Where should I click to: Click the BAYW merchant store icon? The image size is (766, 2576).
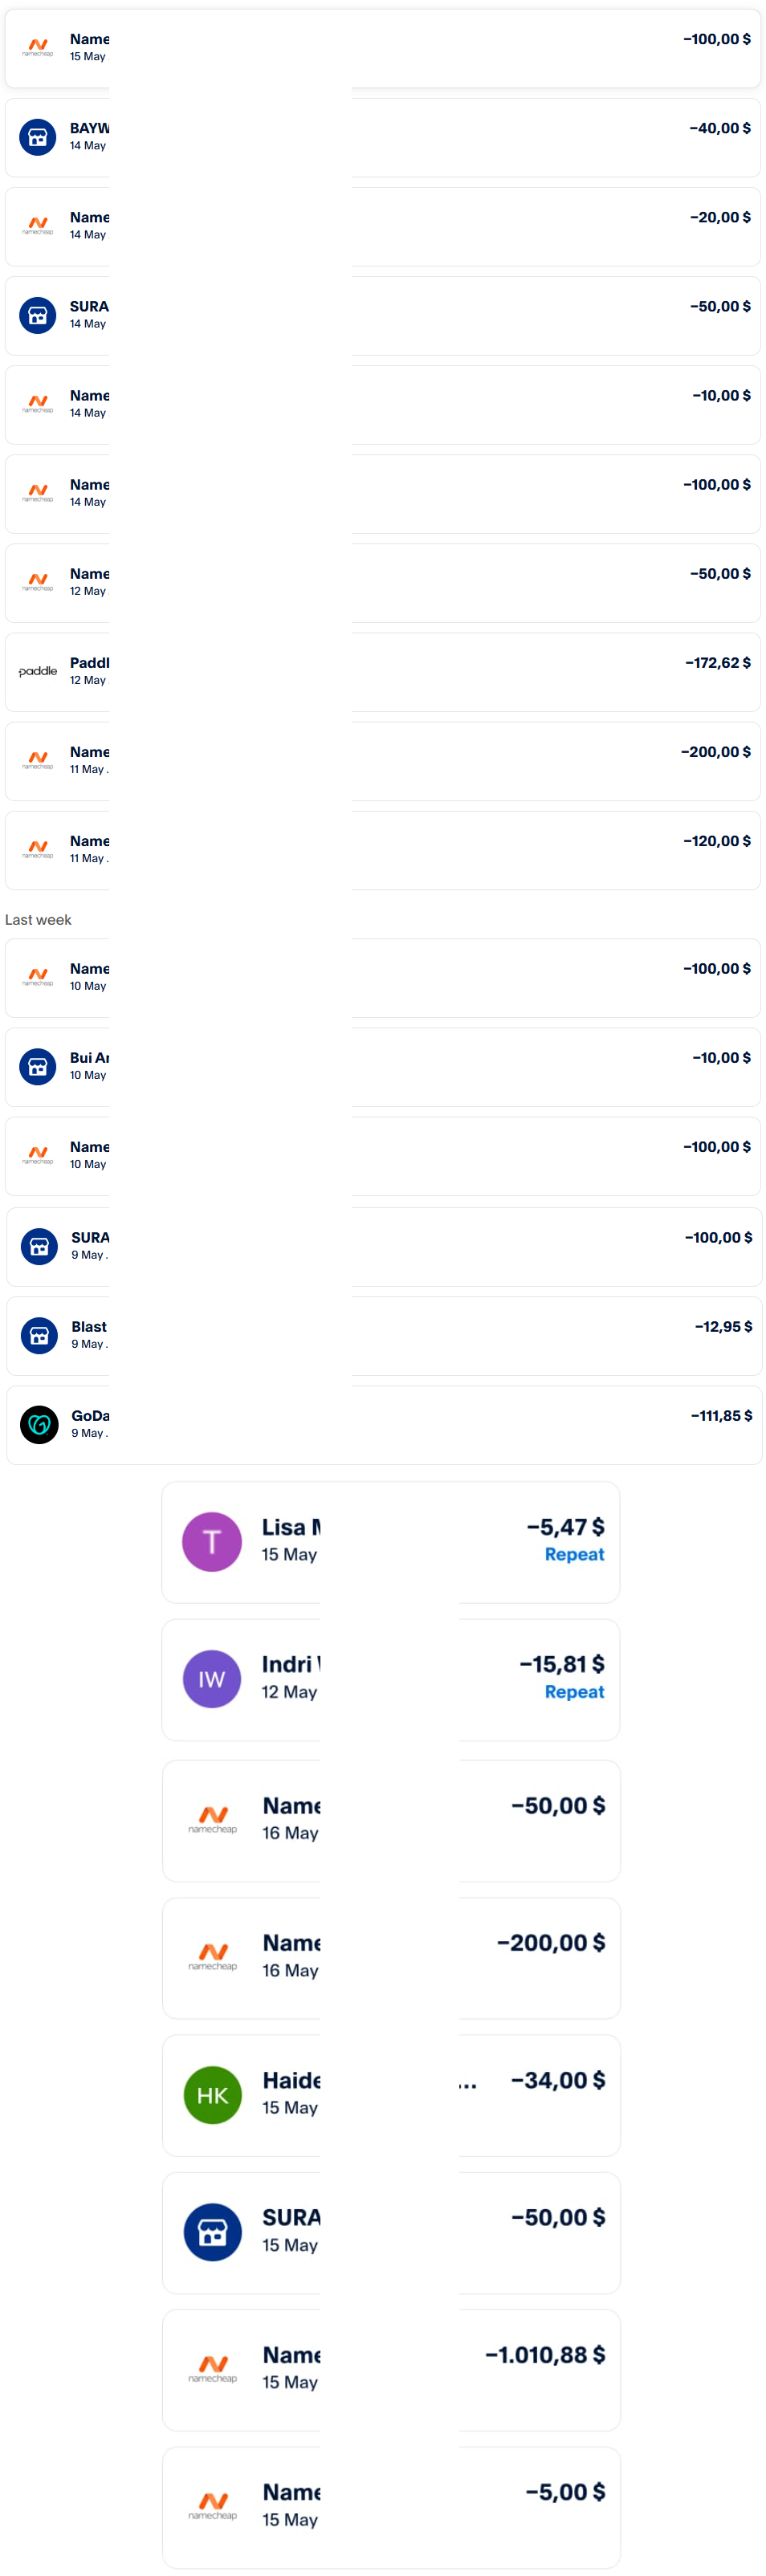click(38, 137)
